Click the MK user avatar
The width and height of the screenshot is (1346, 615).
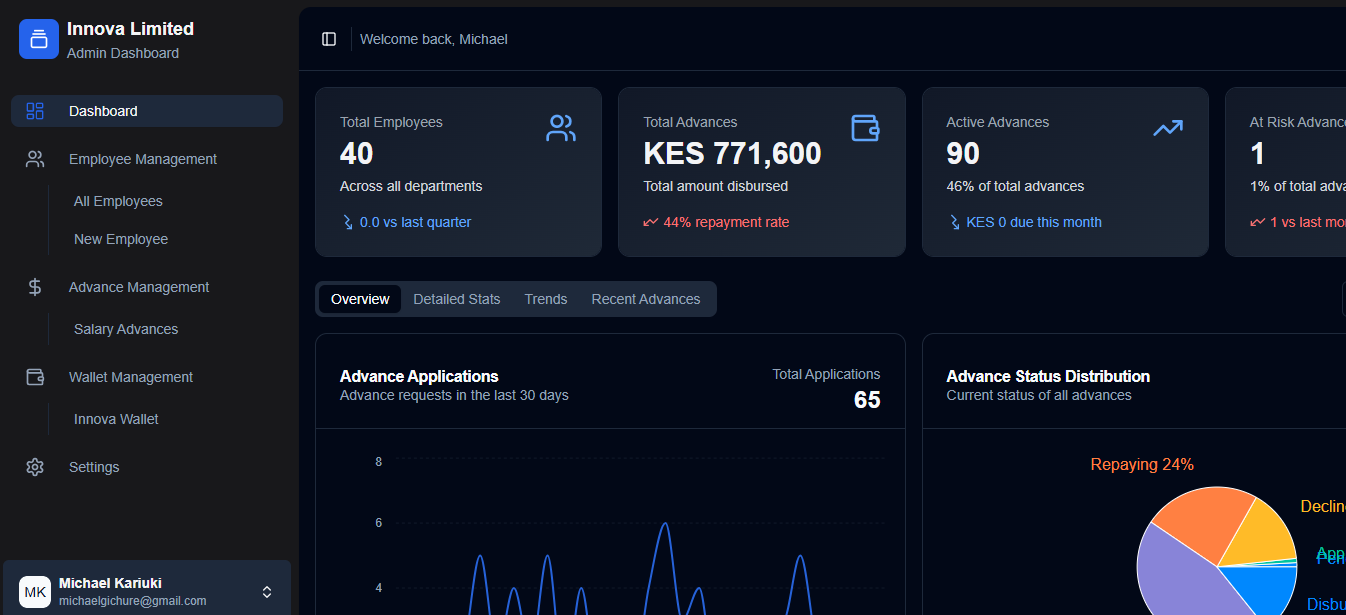[x=35, y=592]
